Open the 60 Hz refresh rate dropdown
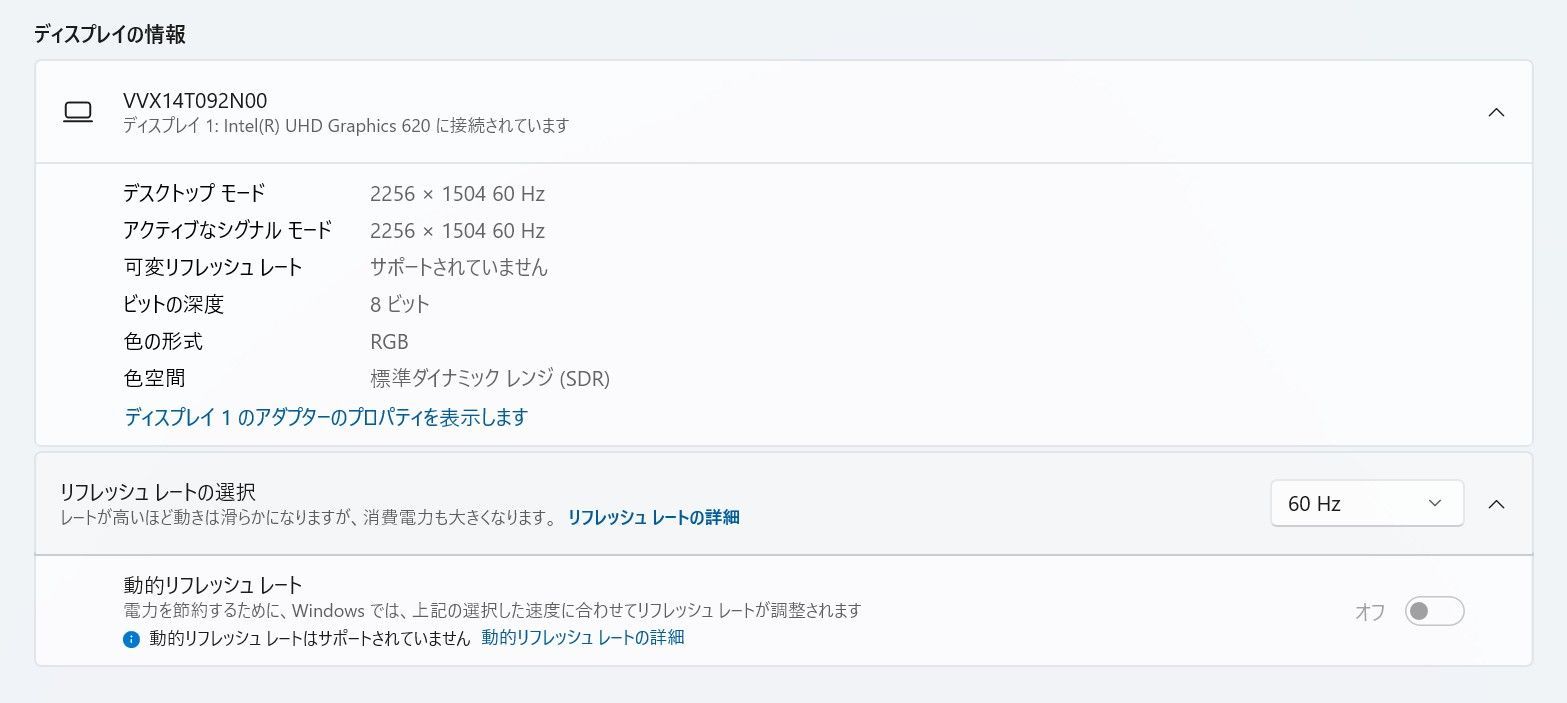1567x703 pixels. [1366, 504]
